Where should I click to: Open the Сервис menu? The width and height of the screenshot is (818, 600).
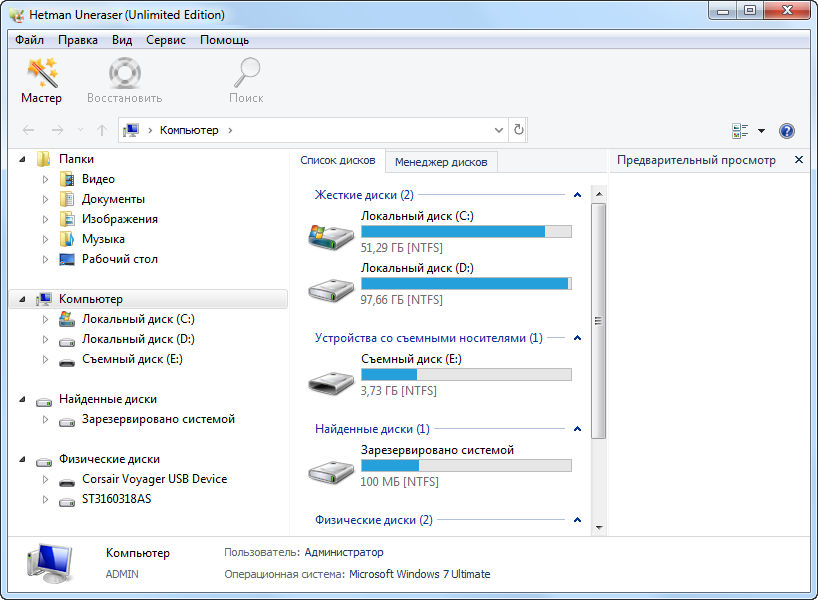(165, 40)
